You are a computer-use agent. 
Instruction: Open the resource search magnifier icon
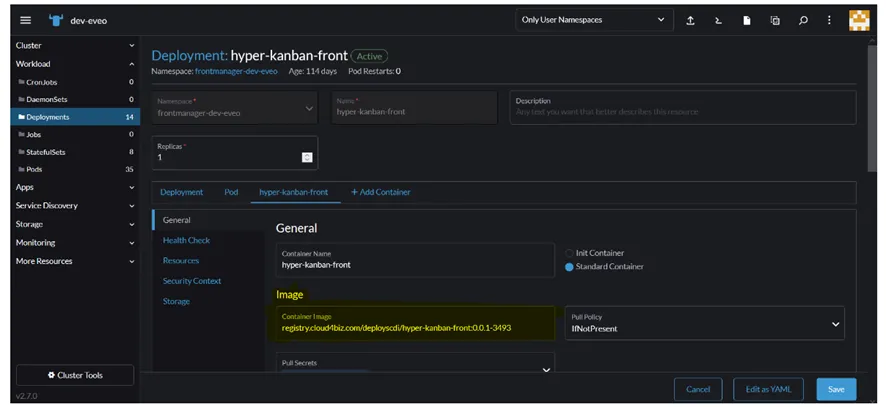pos(803,20)
